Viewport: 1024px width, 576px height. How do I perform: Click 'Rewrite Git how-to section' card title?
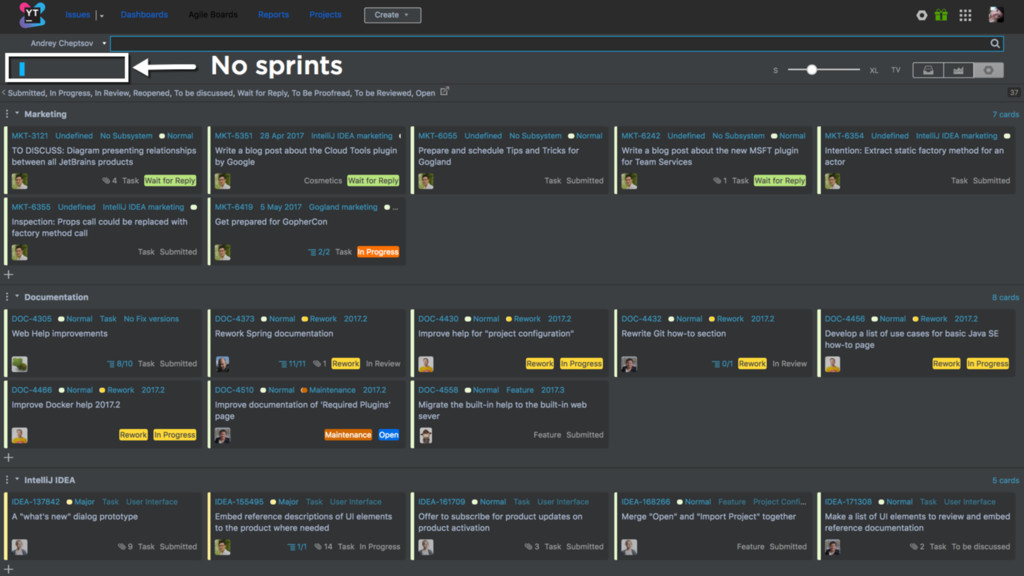[673, 334]
